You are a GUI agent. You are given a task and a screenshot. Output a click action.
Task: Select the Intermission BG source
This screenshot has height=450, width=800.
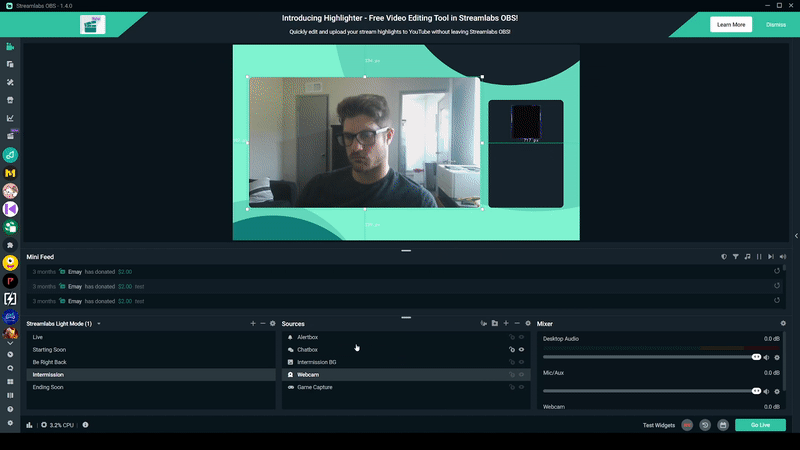[406, 362]
